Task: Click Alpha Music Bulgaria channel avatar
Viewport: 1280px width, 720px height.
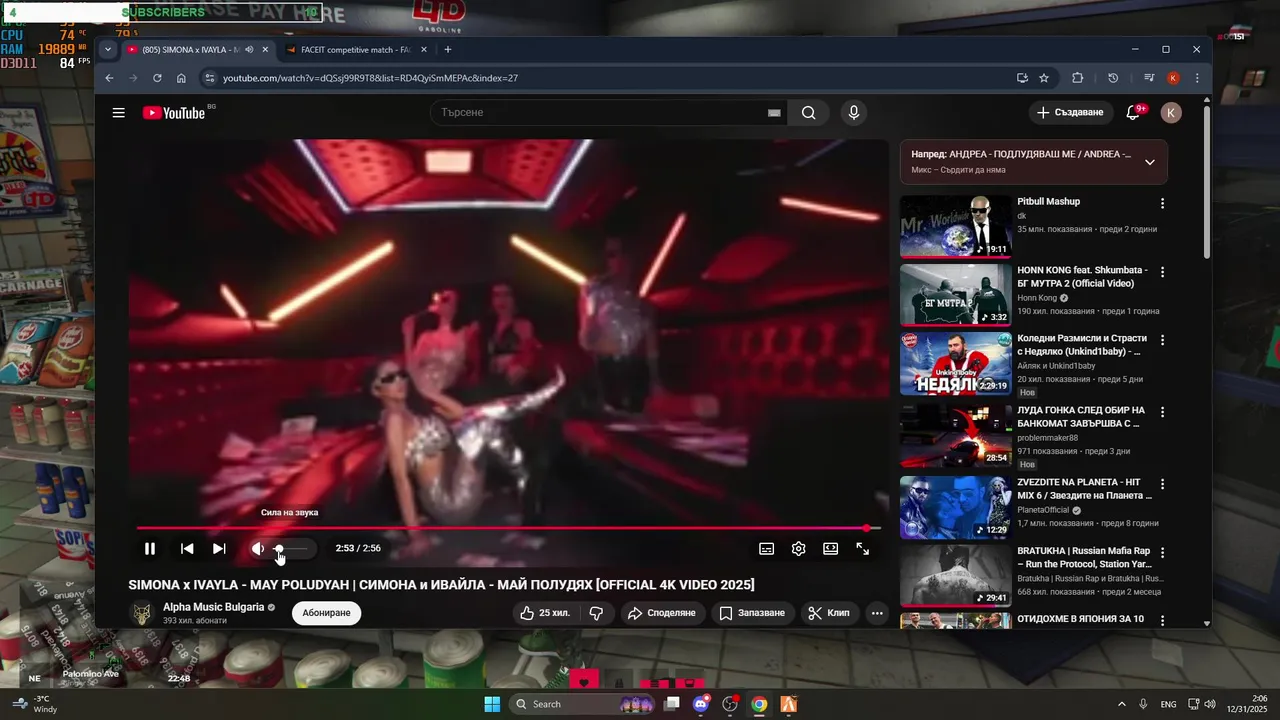Action: pyautogui.click(x=142, y=613)
